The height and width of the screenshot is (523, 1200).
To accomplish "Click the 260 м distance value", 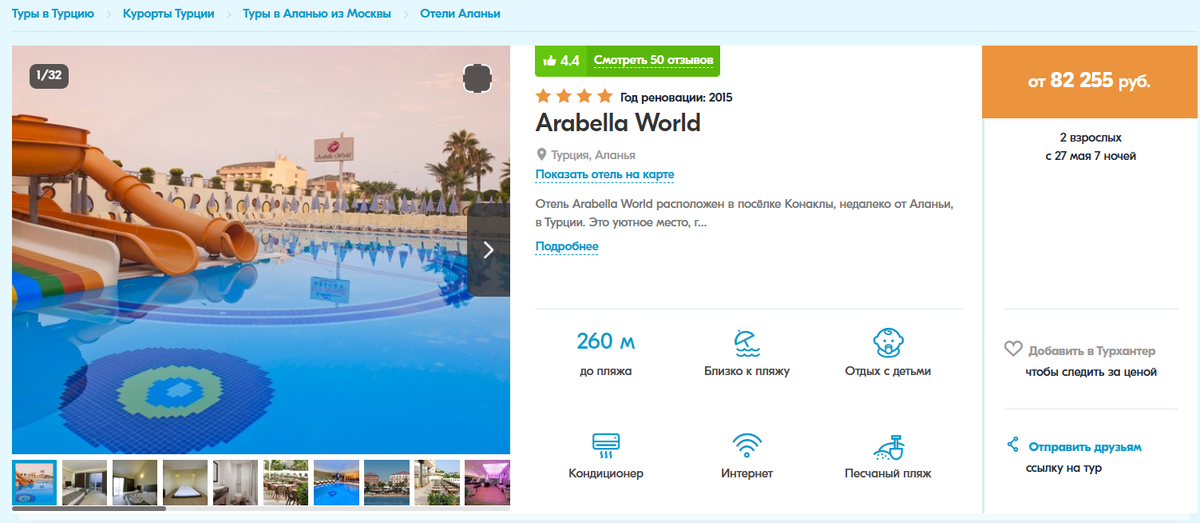I will point(606,341).
